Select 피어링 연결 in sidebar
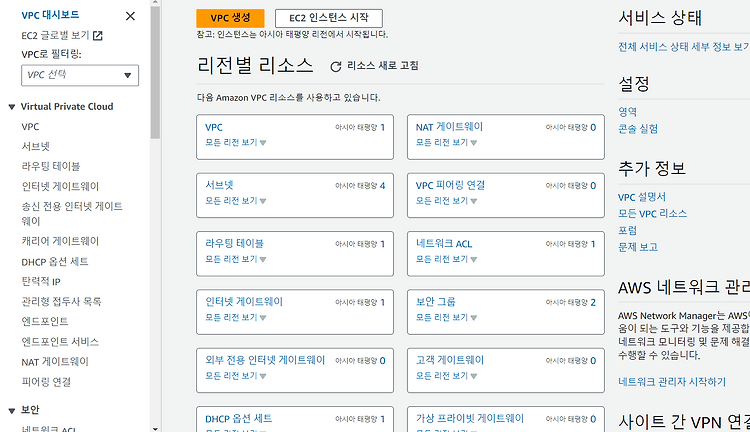Viewport: 750px width, 432px height. coord(46,382)
